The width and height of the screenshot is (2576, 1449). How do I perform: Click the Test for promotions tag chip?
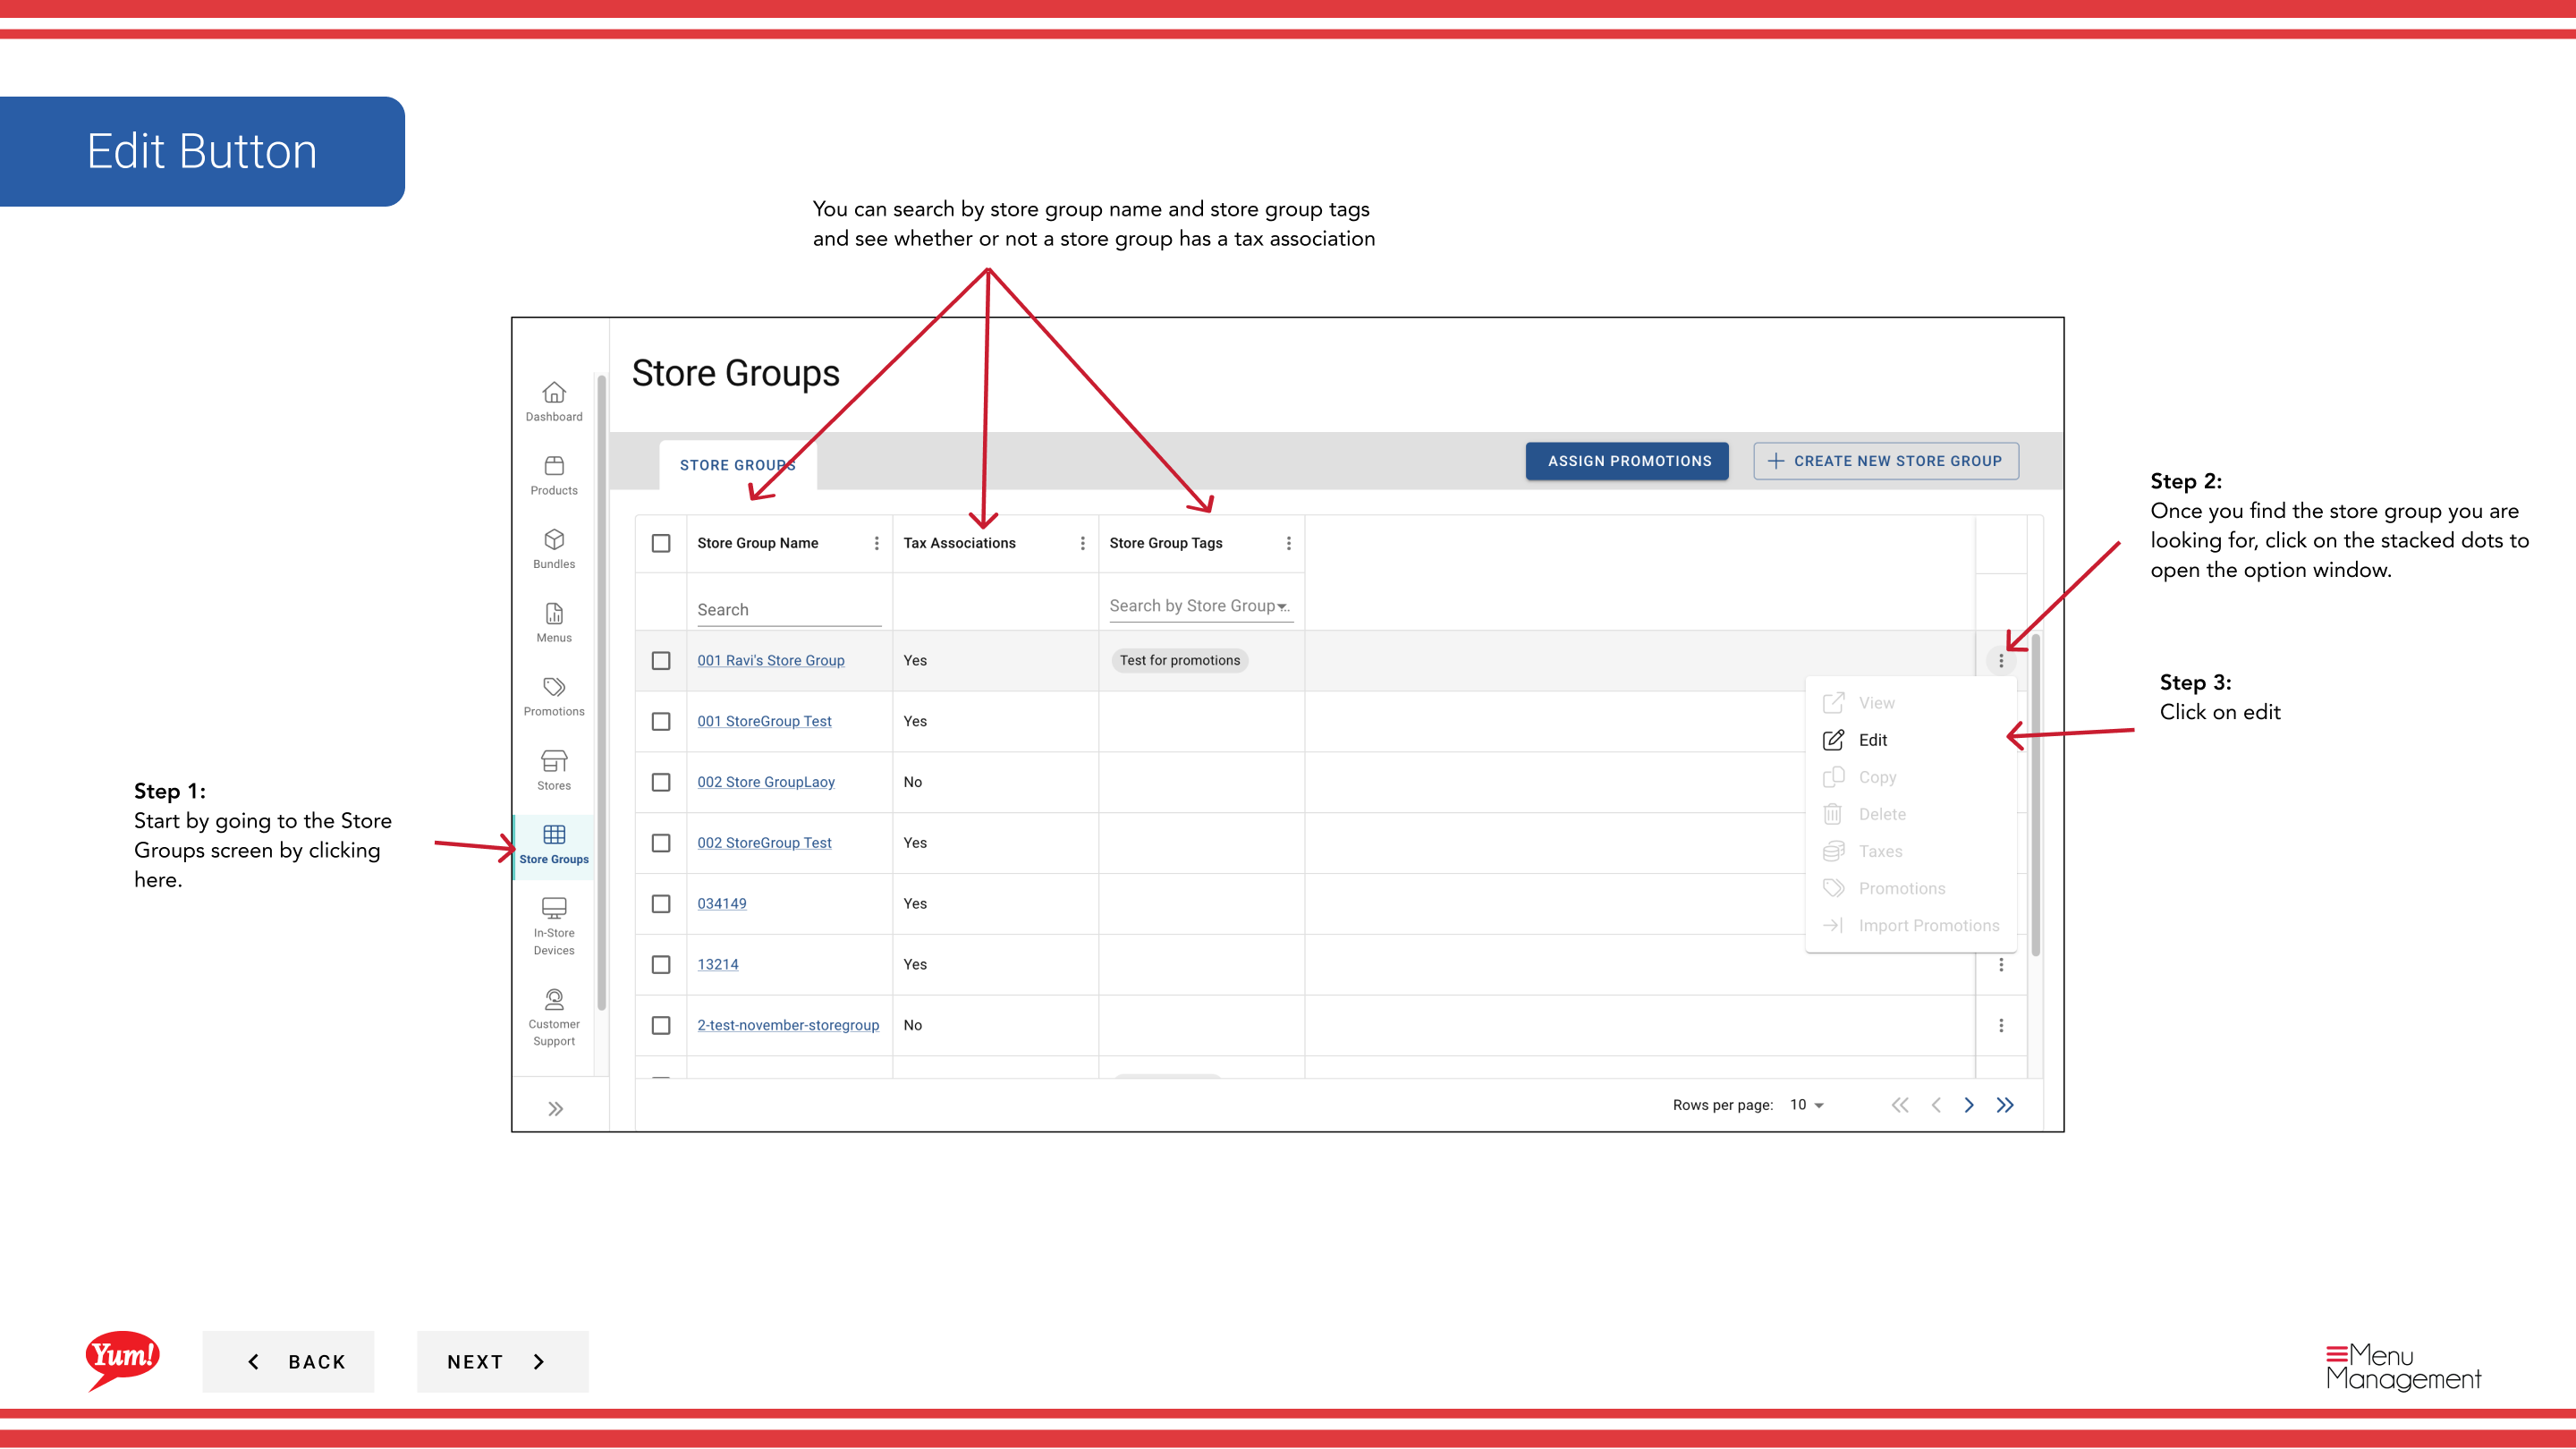pyautogui.click(x=1179, y=661)
